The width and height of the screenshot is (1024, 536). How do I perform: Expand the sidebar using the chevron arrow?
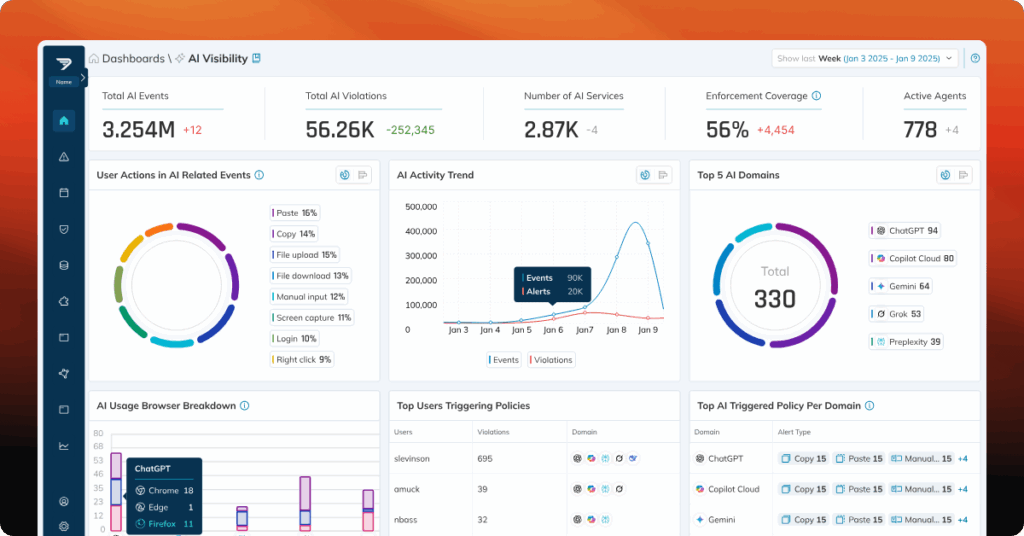pyautogui.click(x=84, y=78)
